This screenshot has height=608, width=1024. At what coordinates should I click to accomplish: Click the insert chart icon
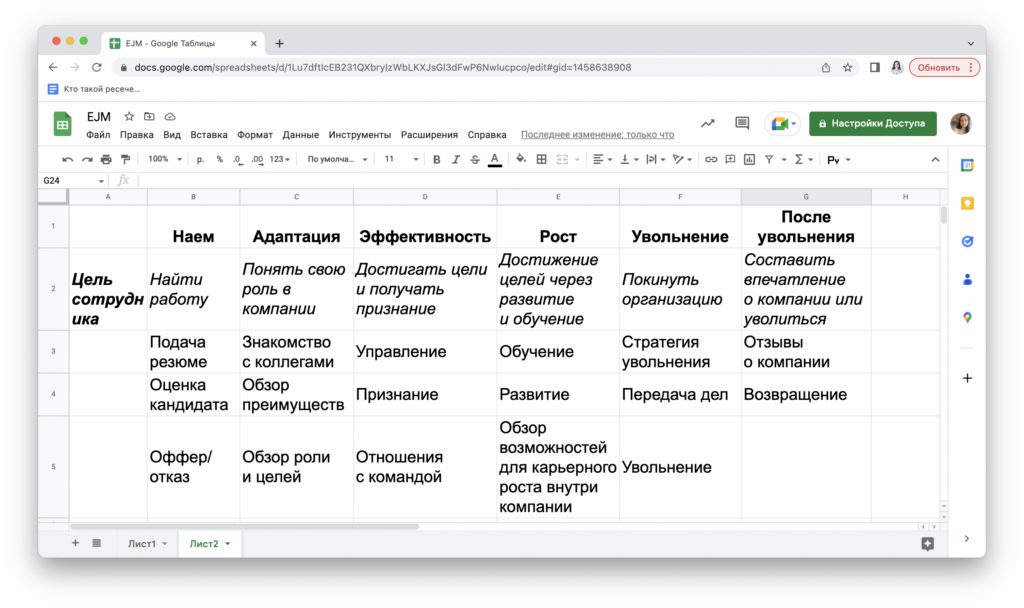point(749,159)
